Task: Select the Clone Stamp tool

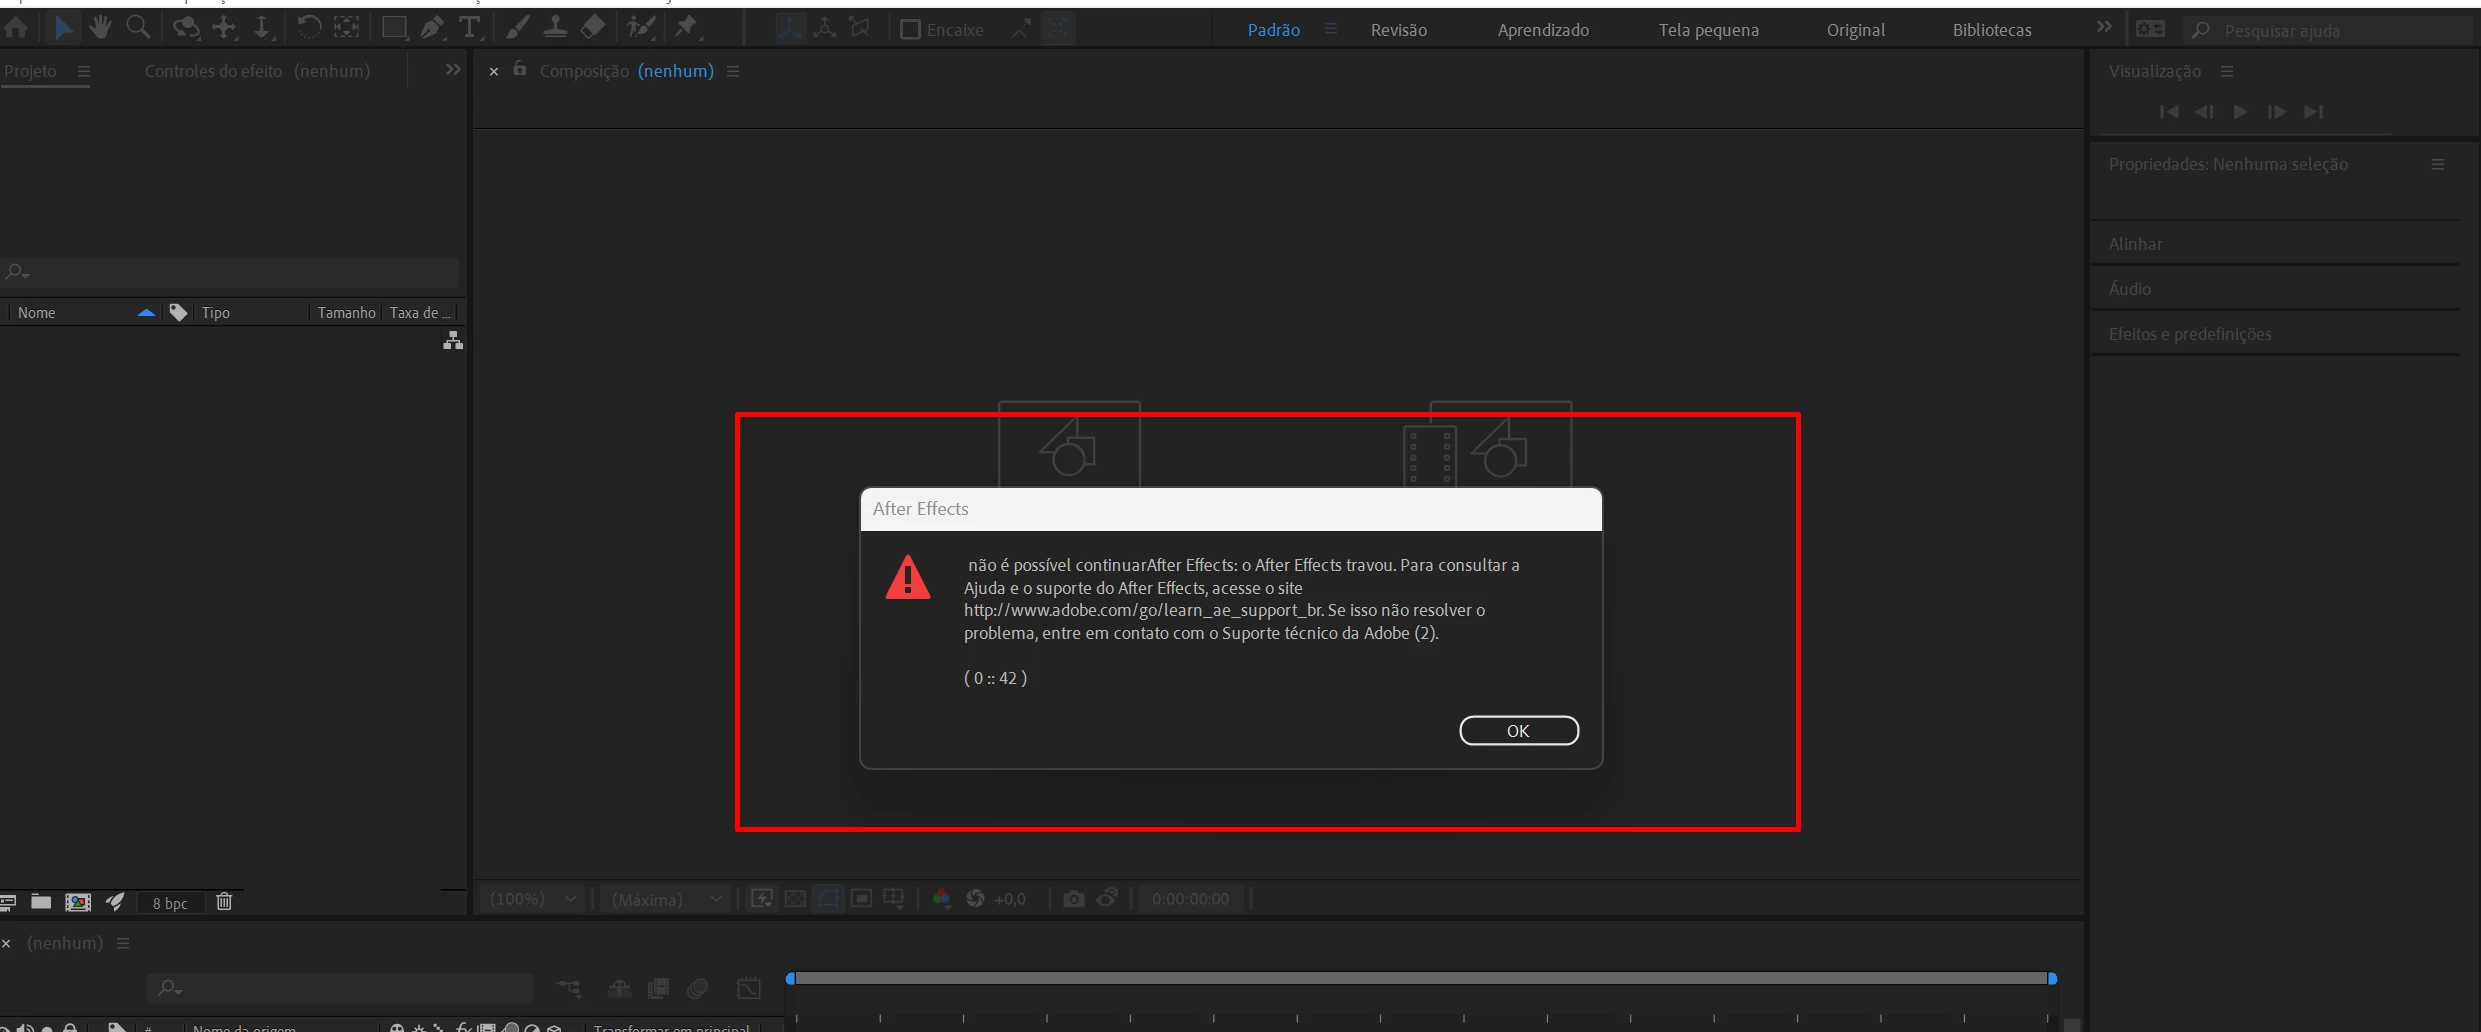Action: tap(555, 28)
